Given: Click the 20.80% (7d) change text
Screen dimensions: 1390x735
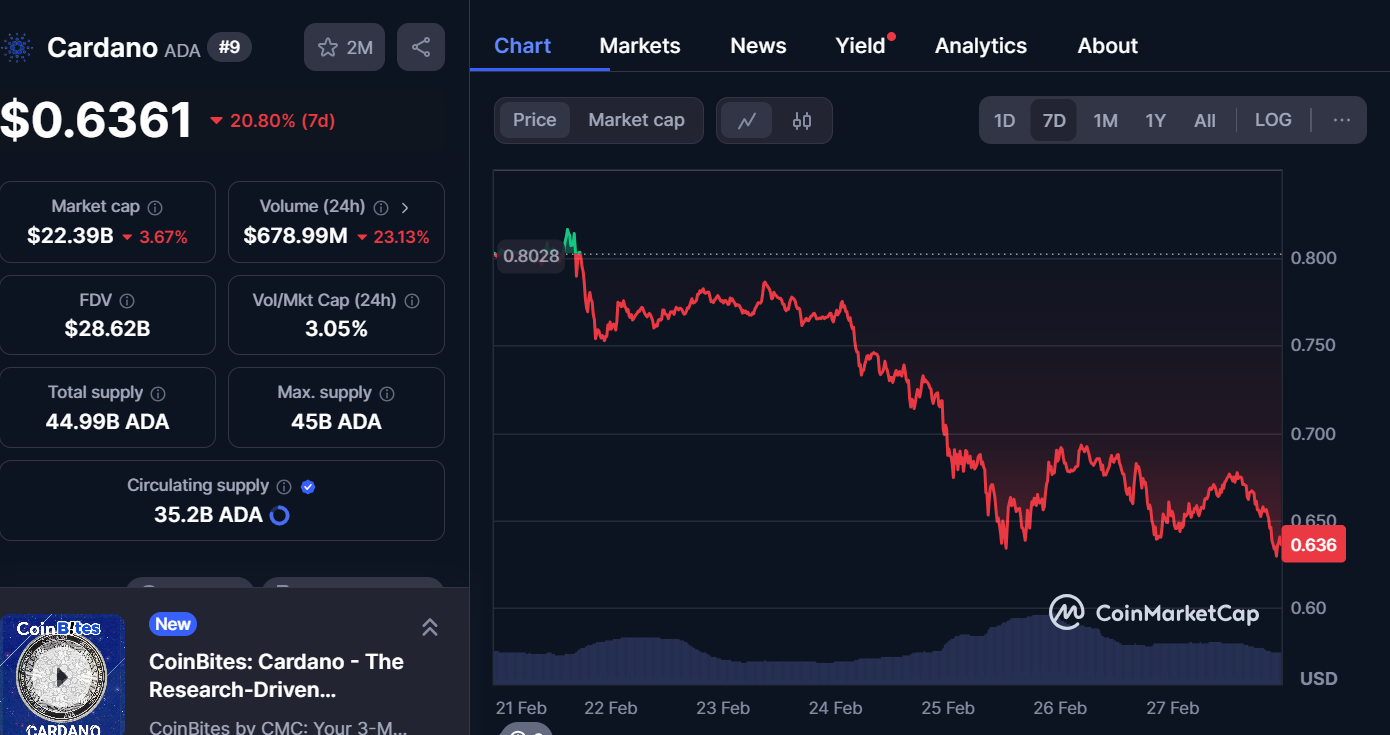Looking at the screenshot, I should point(282,121).
